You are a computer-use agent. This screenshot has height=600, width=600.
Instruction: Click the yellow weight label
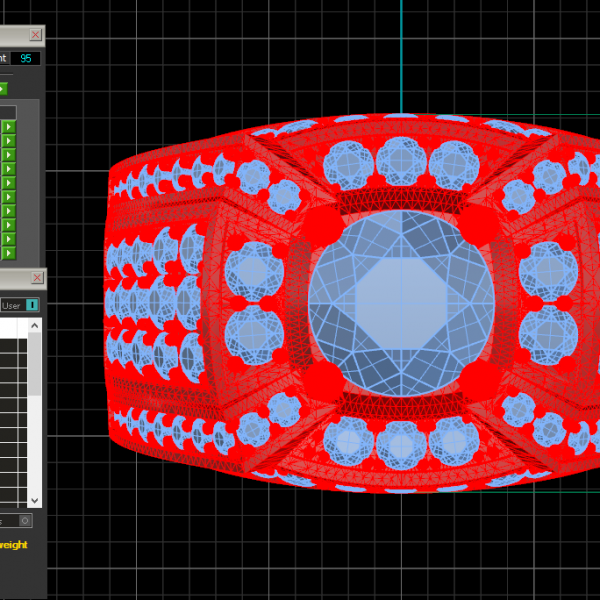13,545
